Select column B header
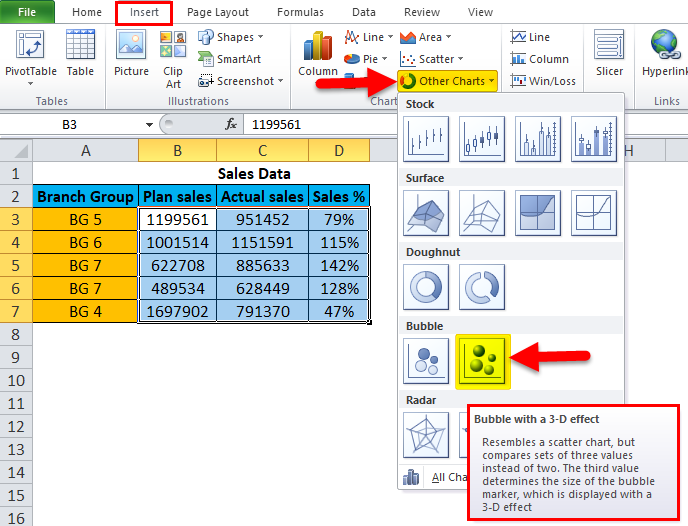The height and width of the screenshot is (526, 688). [x=177, y=150]
